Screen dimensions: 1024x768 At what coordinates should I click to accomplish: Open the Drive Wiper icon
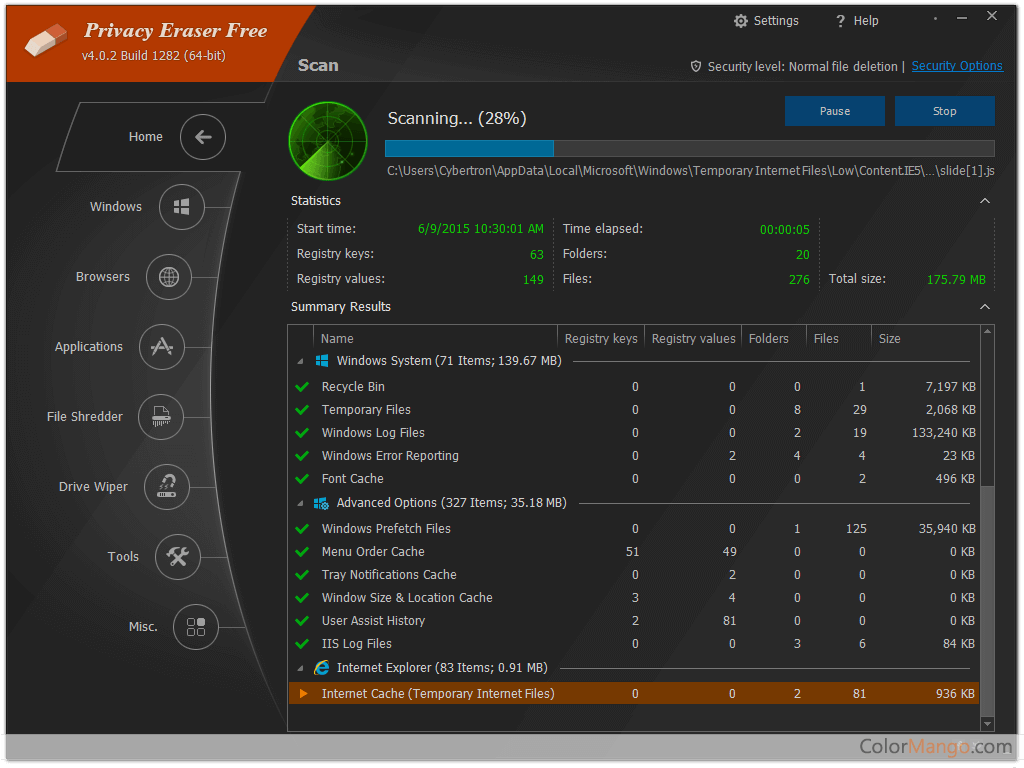click(x=167, y=487)
